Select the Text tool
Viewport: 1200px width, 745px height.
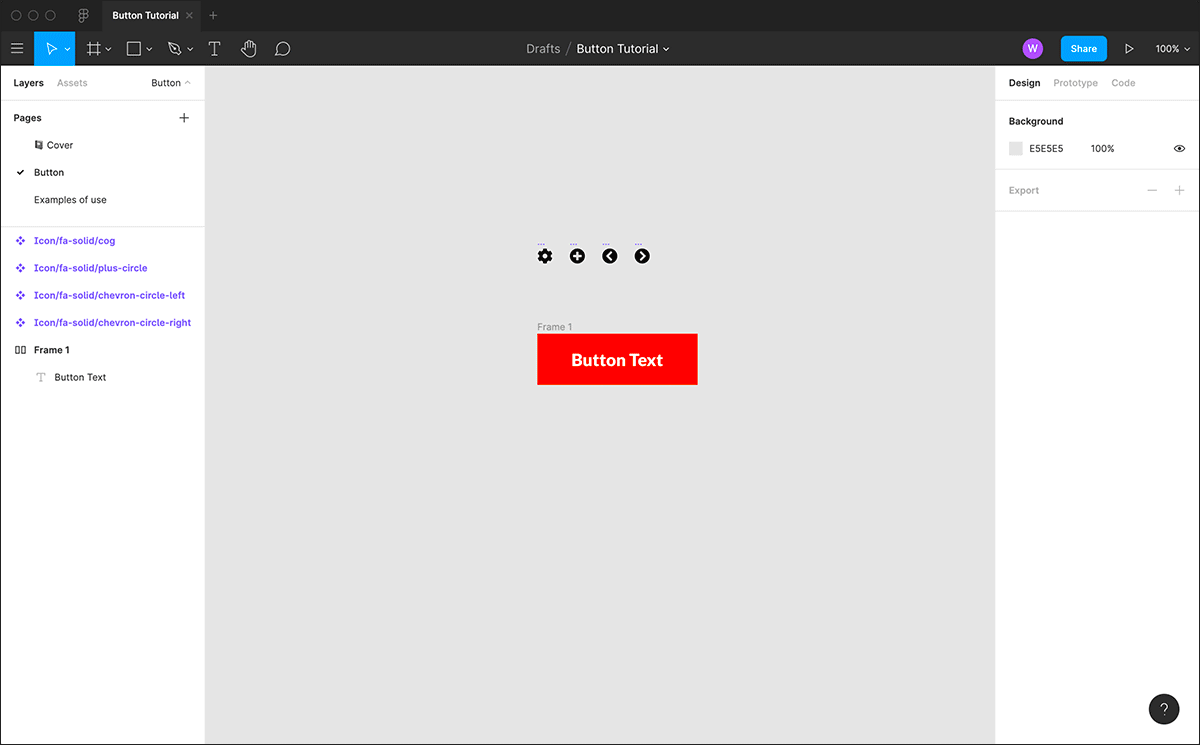point(214,48)
